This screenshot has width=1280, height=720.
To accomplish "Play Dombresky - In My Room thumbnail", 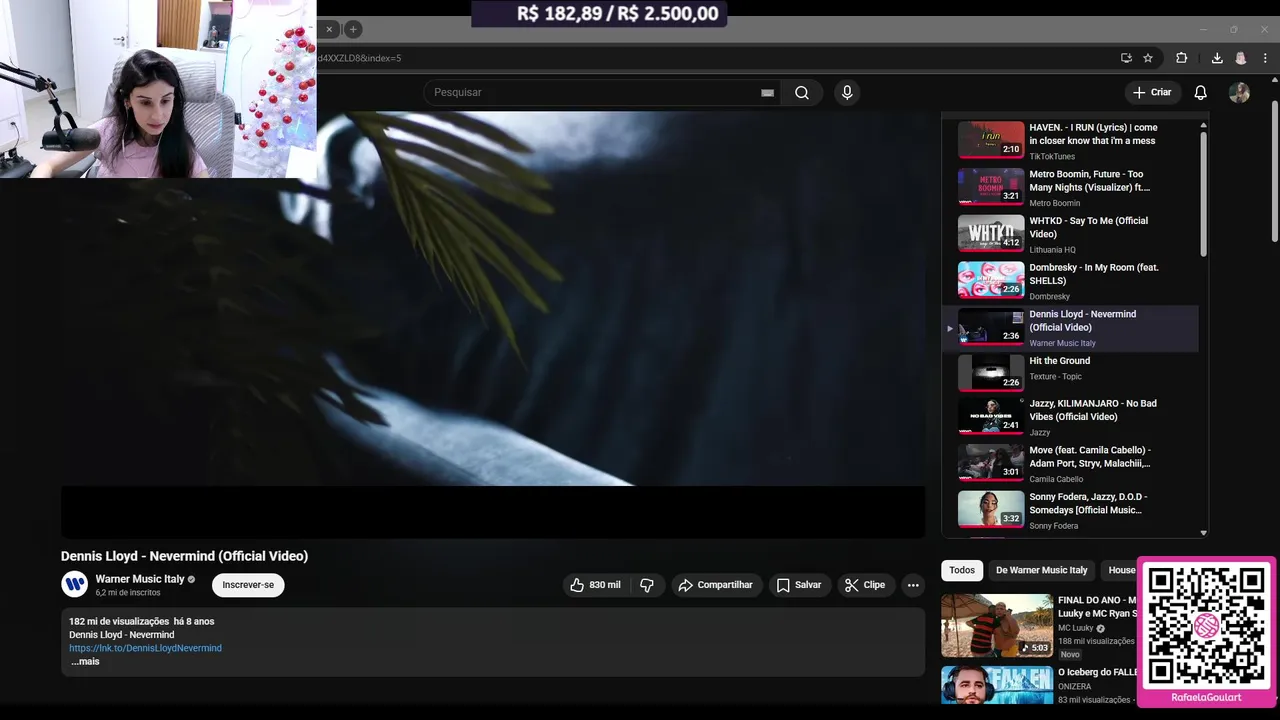I will click(x=991, y=280).
